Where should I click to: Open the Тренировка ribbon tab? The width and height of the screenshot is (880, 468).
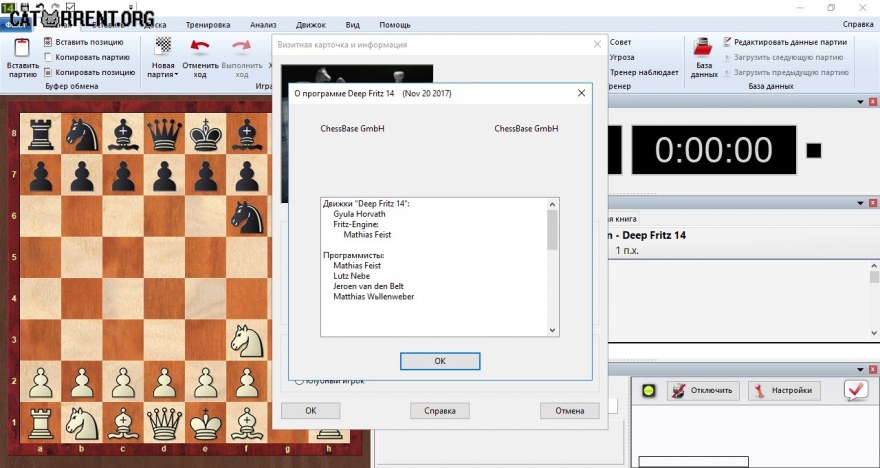click(x=208, y=25)
